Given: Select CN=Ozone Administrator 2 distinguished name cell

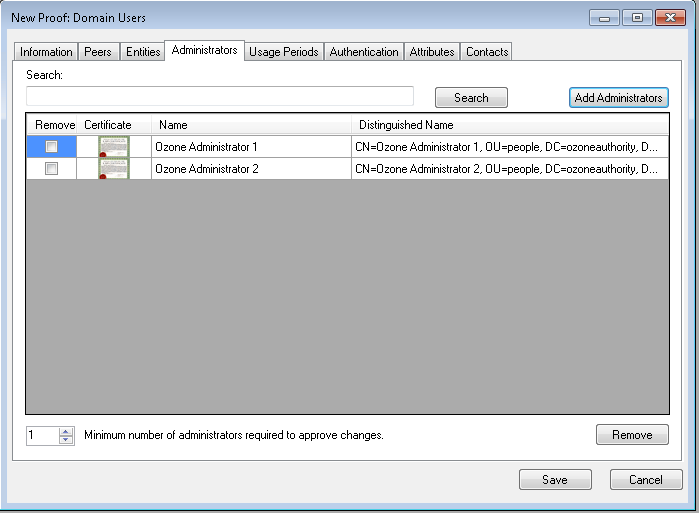Looking at the screenshot, I should (510, 169).
